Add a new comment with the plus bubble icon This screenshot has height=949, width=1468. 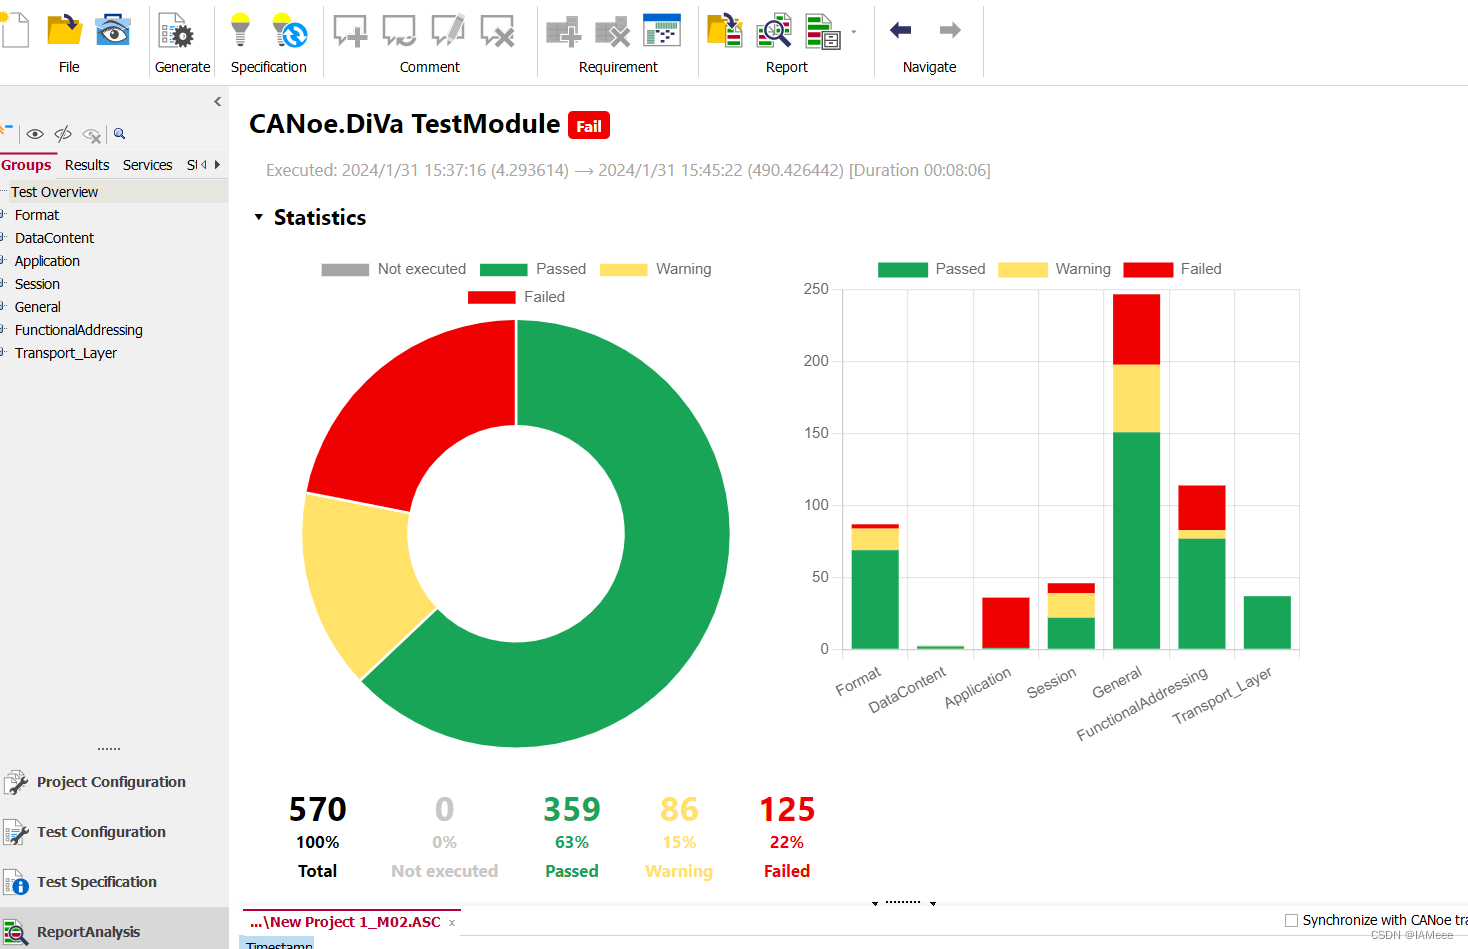[350, 31]
